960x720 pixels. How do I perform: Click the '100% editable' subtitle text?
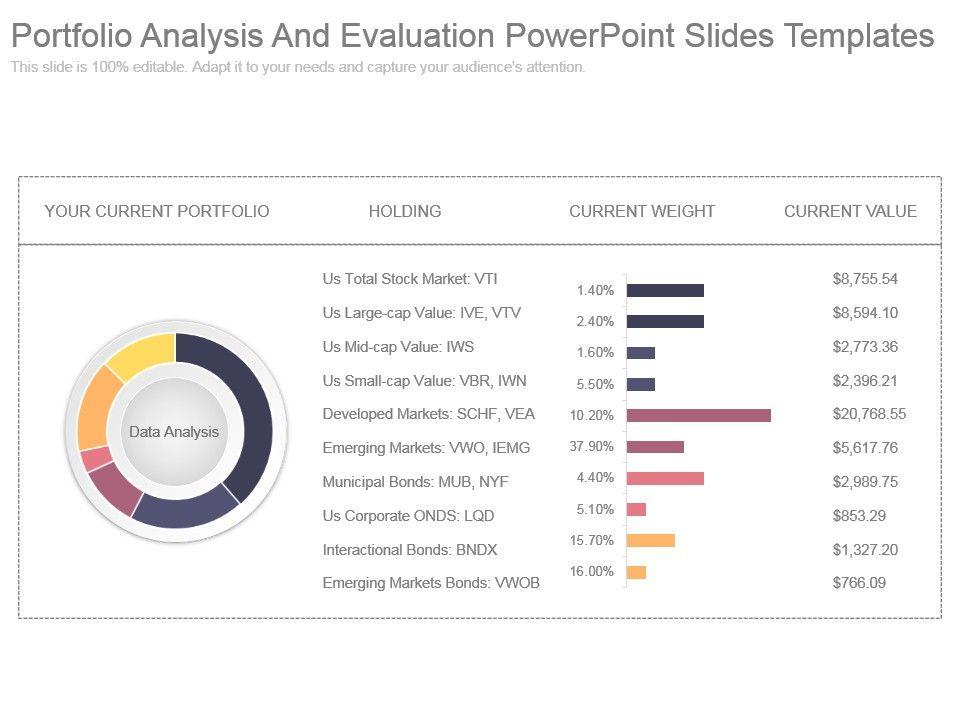[x=298, y=67]
